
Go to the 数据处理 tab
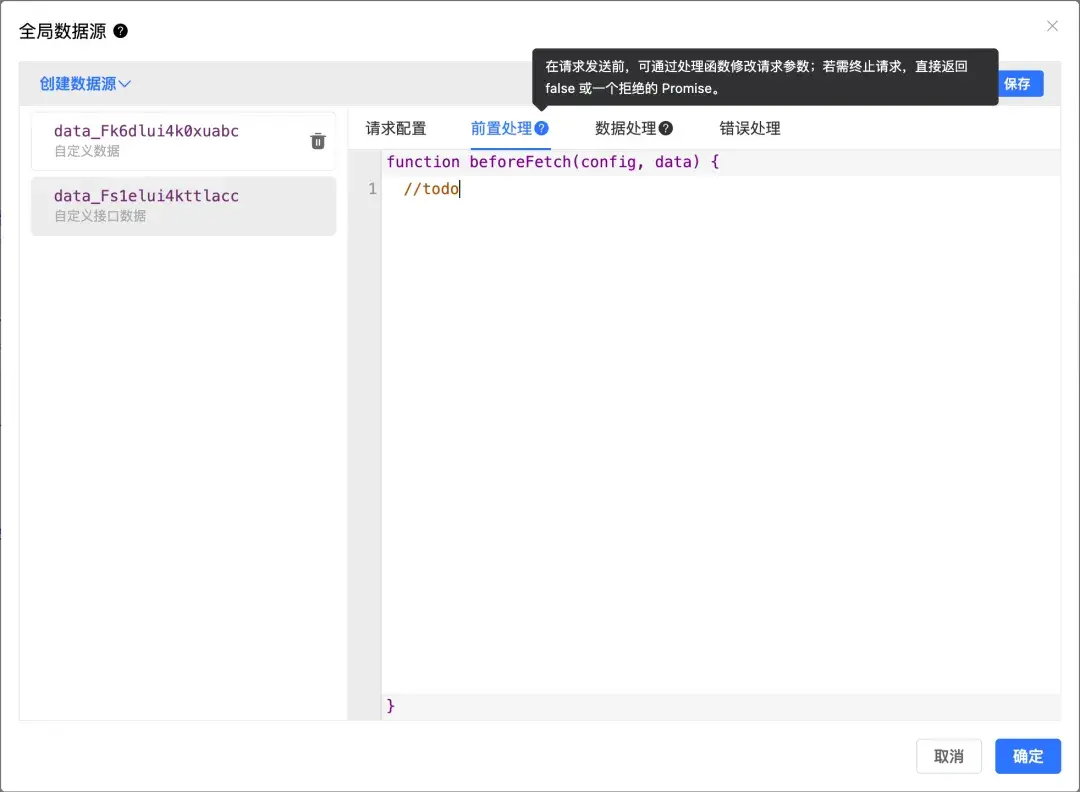[x=625, y=128]
